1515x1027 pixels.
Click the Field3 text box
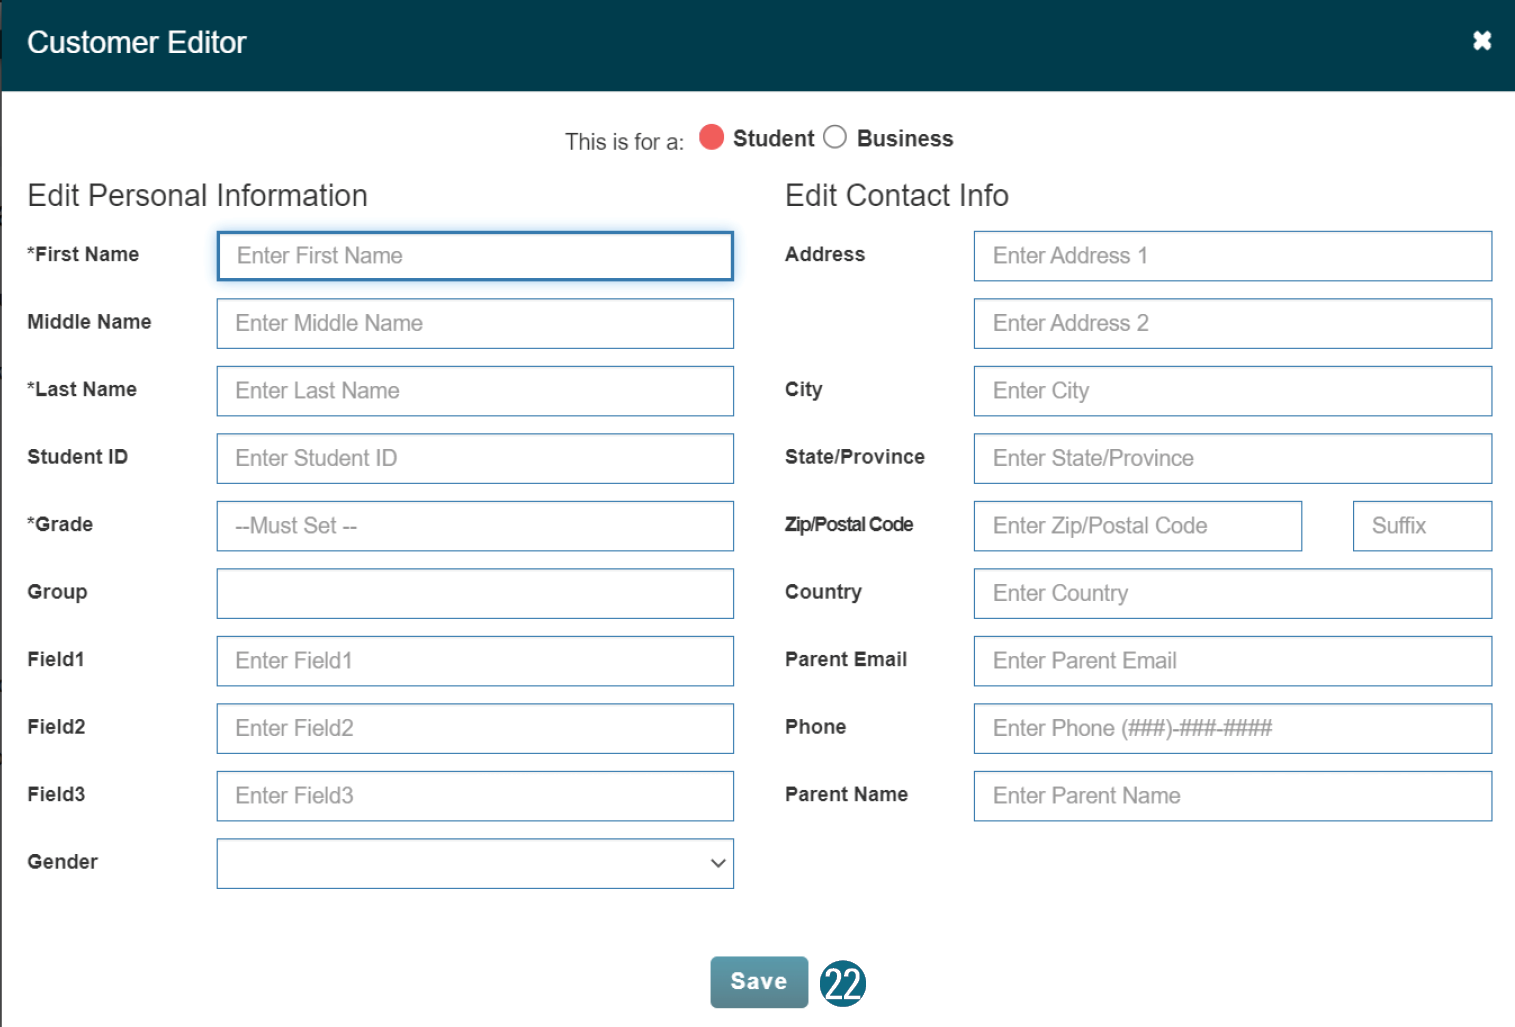[x=475, y=796]
